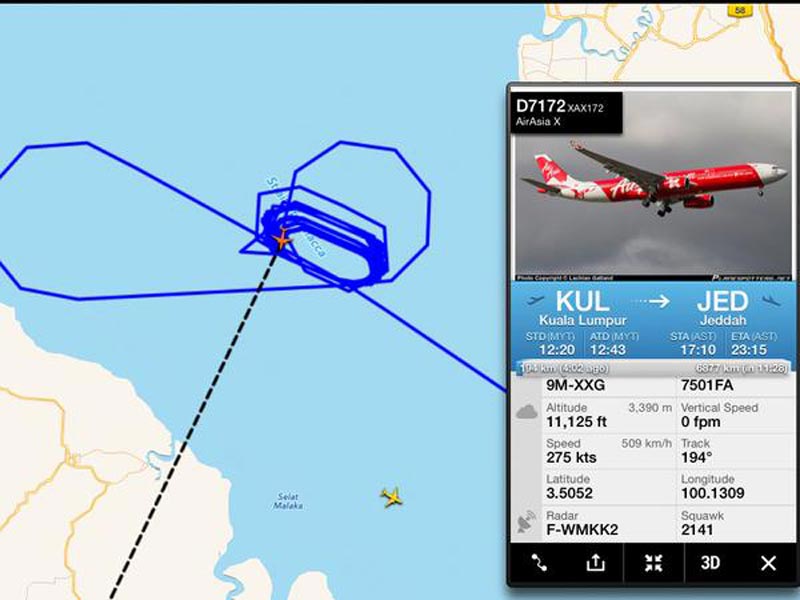Open the share icon in flight panel
Viewport: 800px width, 600px height.
click(595, 563)
